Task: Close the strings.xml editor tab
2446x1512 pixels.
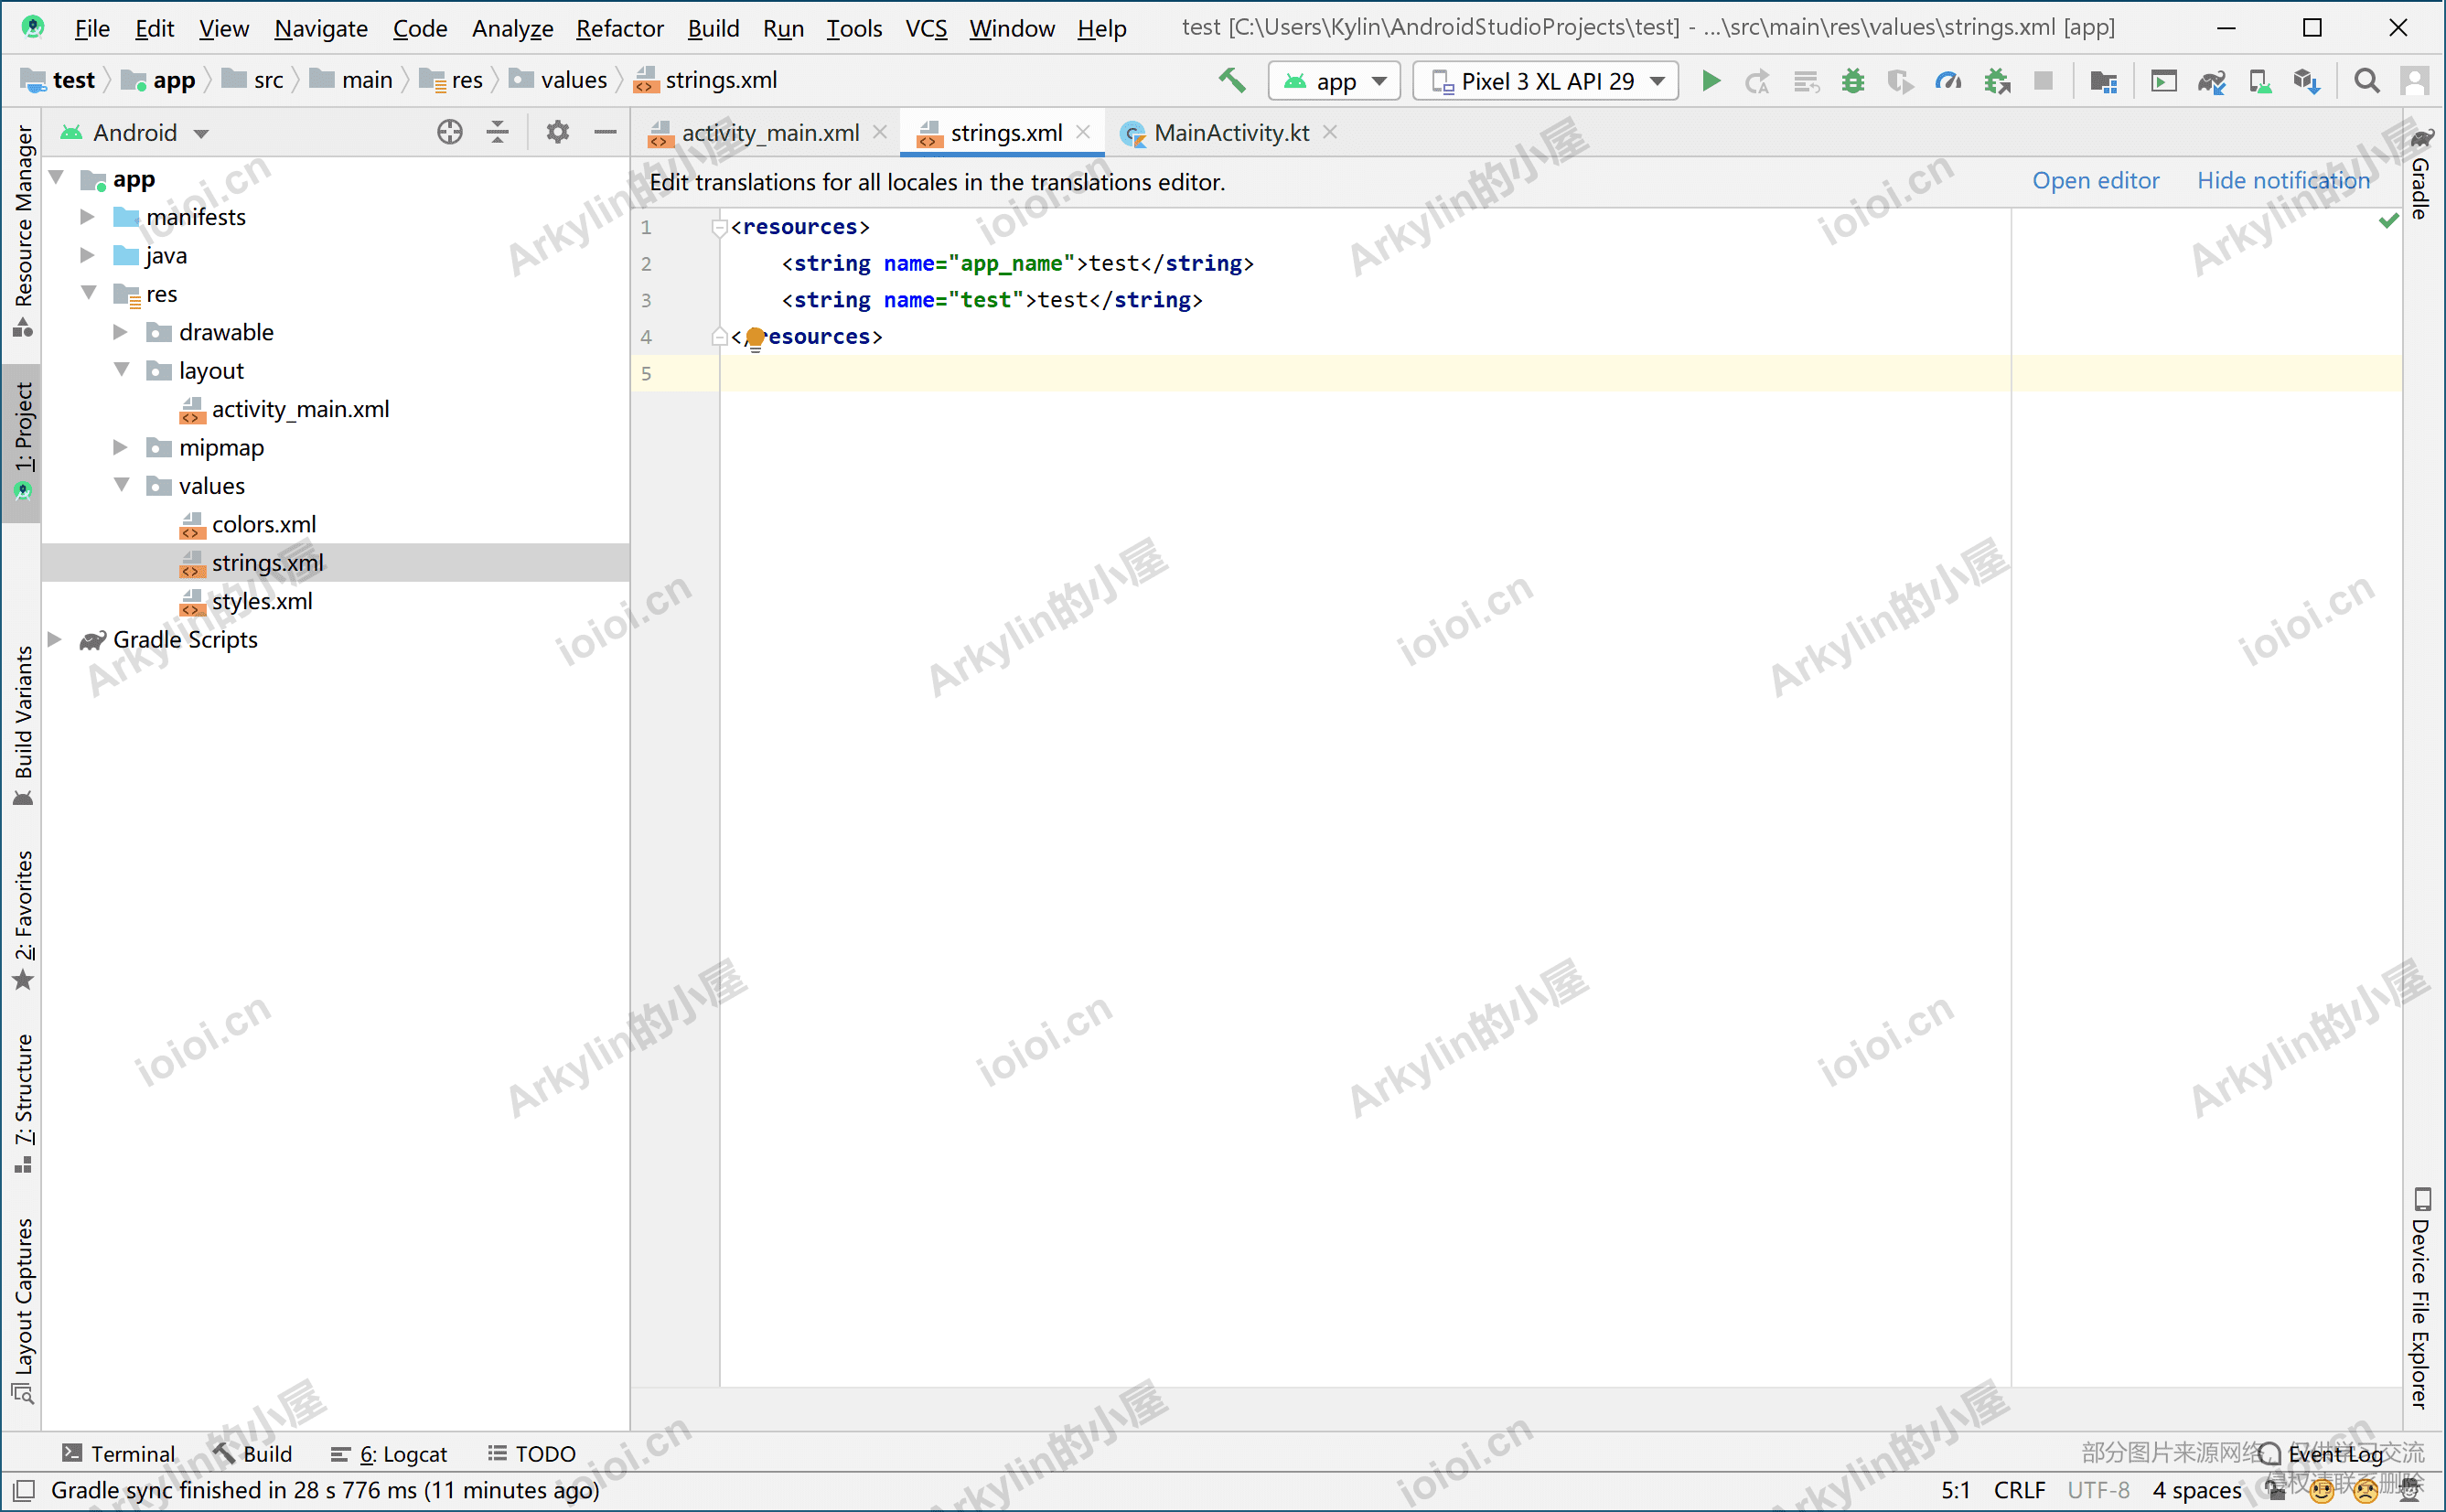Action: (1082, 132)
